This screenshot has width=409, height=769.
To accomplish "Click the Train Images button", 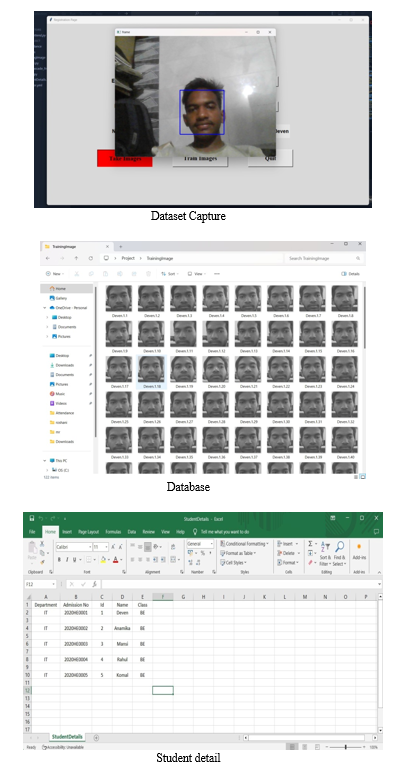I will [200, 158].
